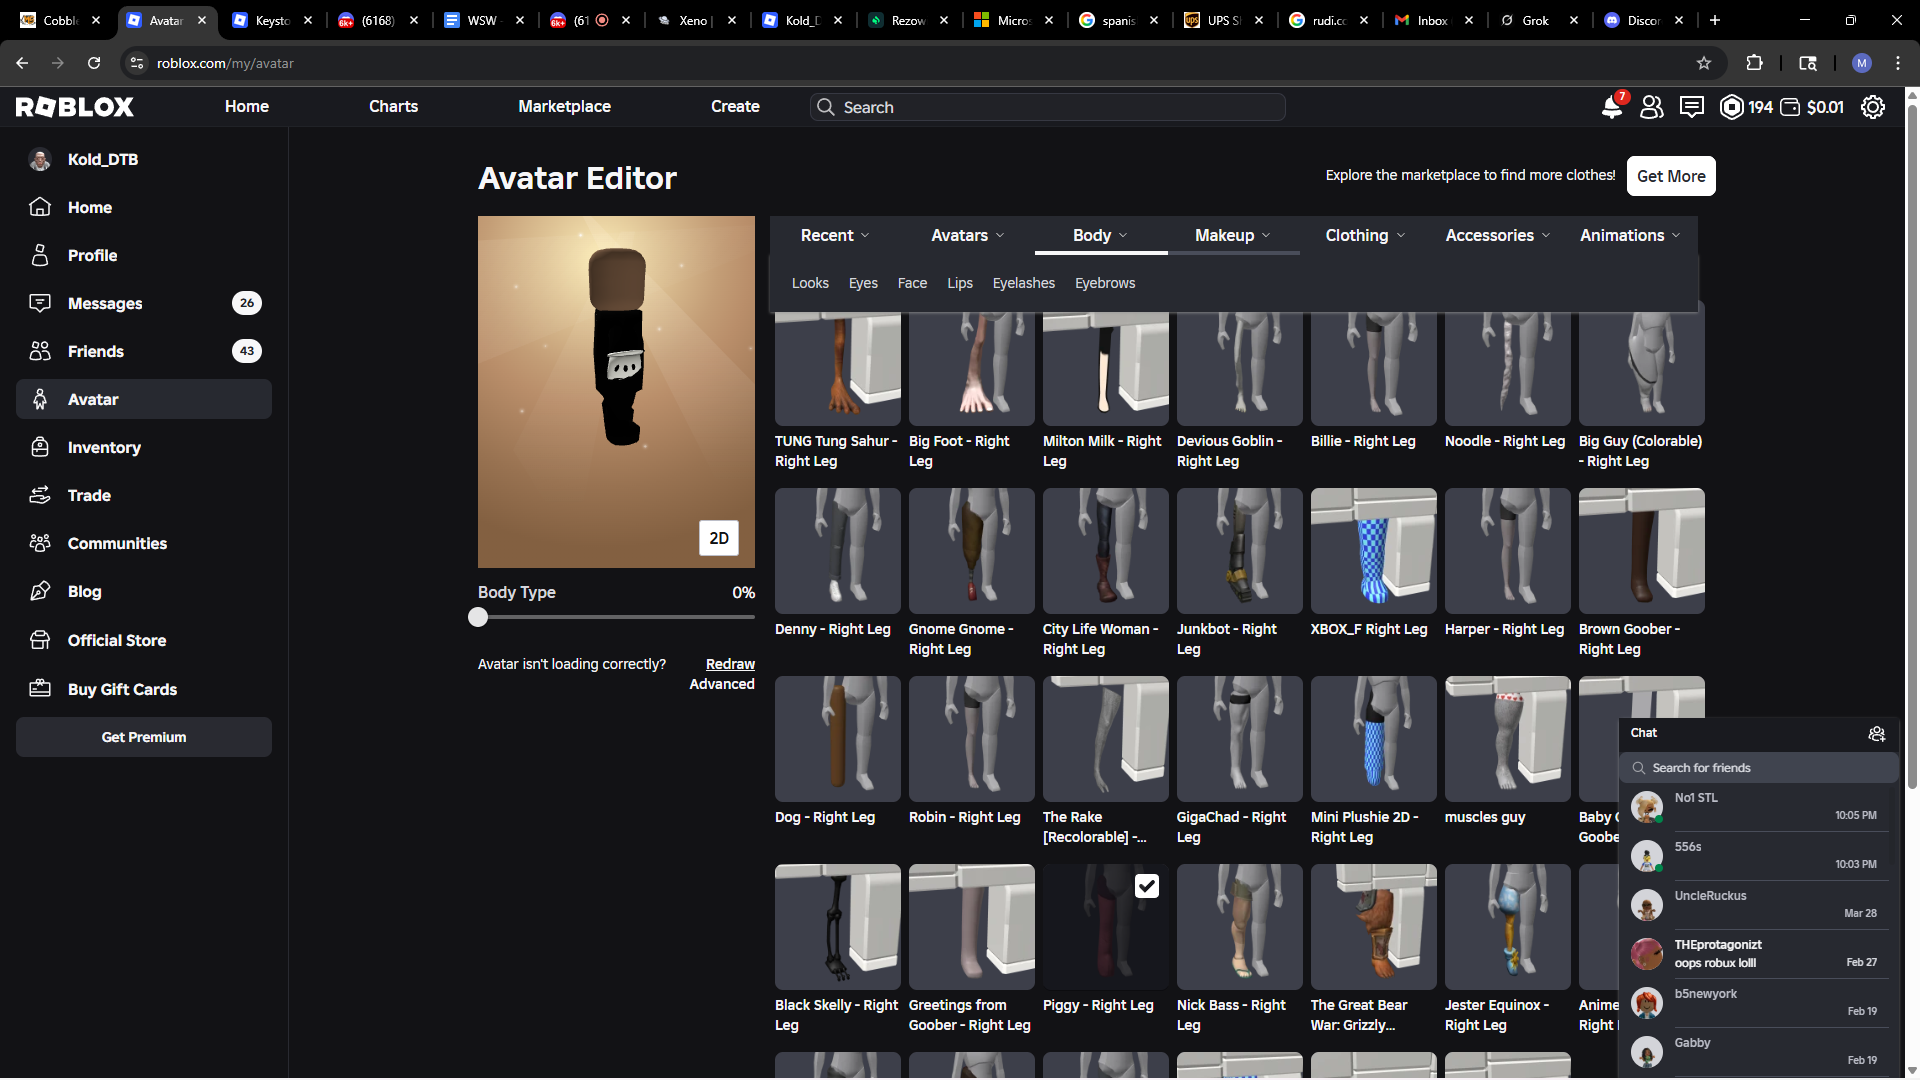1920x1080 pixels.
Task: Go to Profile in the sidebar
Action: pyautogui.click(x=144, y=255)
